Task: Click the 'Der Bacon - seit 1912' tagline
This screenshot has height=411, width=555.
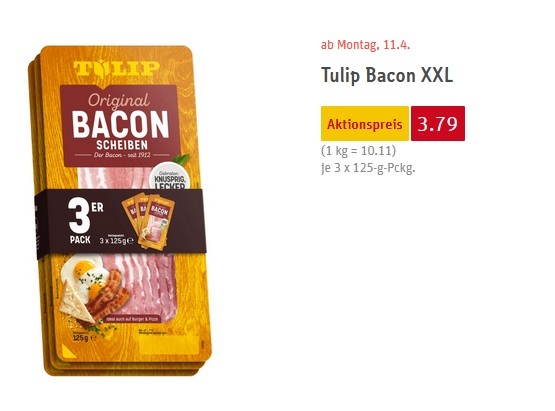Action: (x=122, y=155)
